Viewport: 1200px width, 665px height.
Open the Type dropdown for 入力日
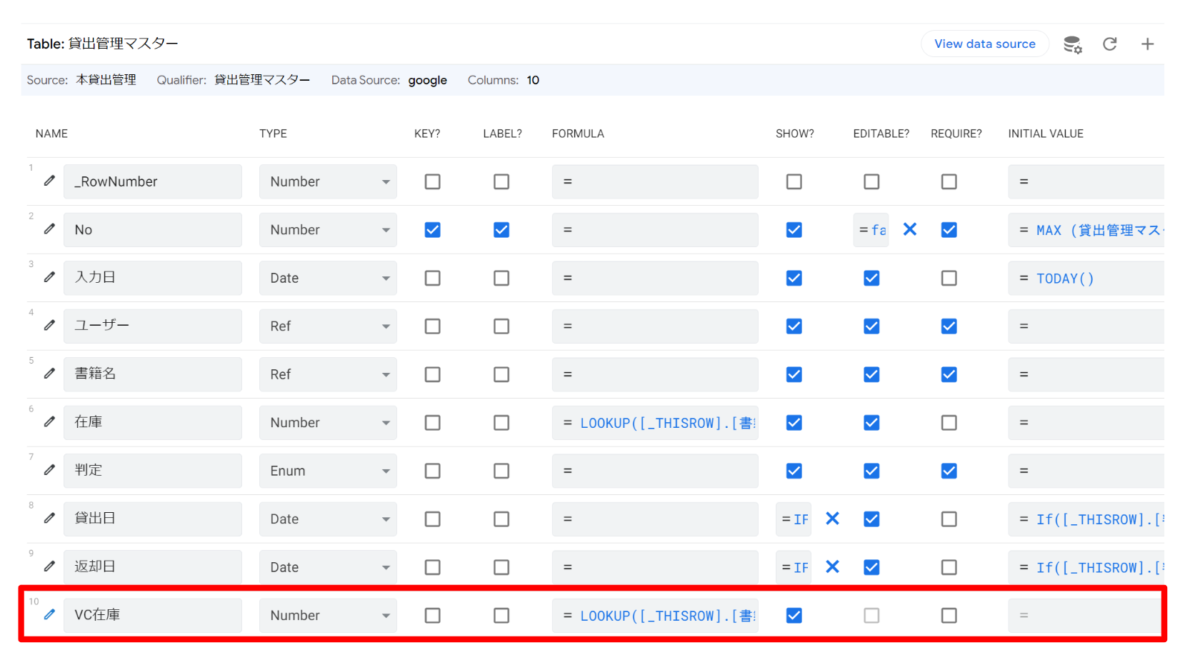pos(327,278)
